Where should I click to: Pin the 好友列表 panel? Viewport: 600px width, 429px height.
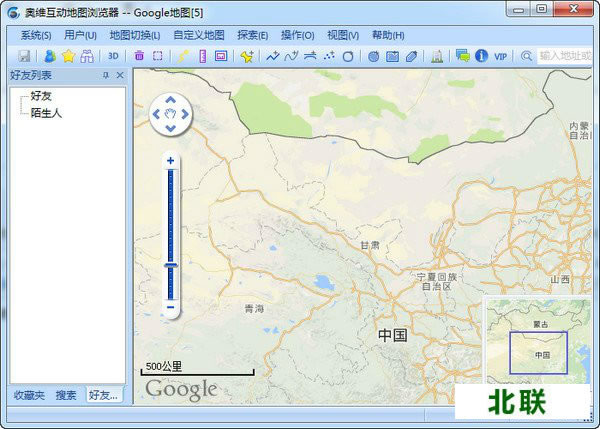click(106, 76)
